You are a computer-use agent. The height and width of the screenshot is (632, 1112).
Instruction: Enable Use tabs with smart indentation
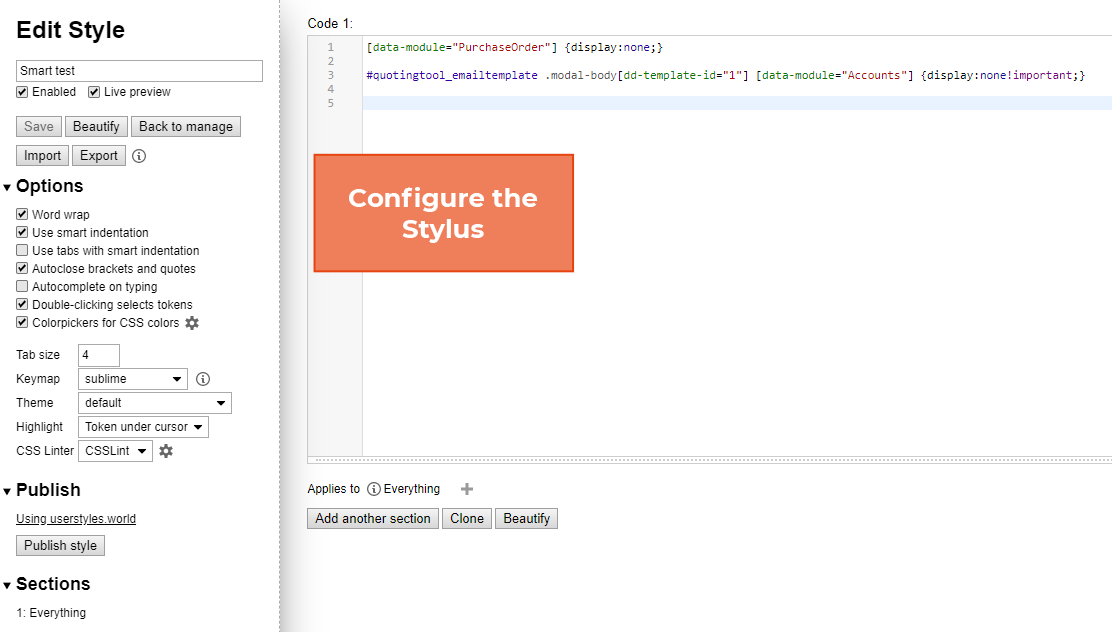[22, 250]
